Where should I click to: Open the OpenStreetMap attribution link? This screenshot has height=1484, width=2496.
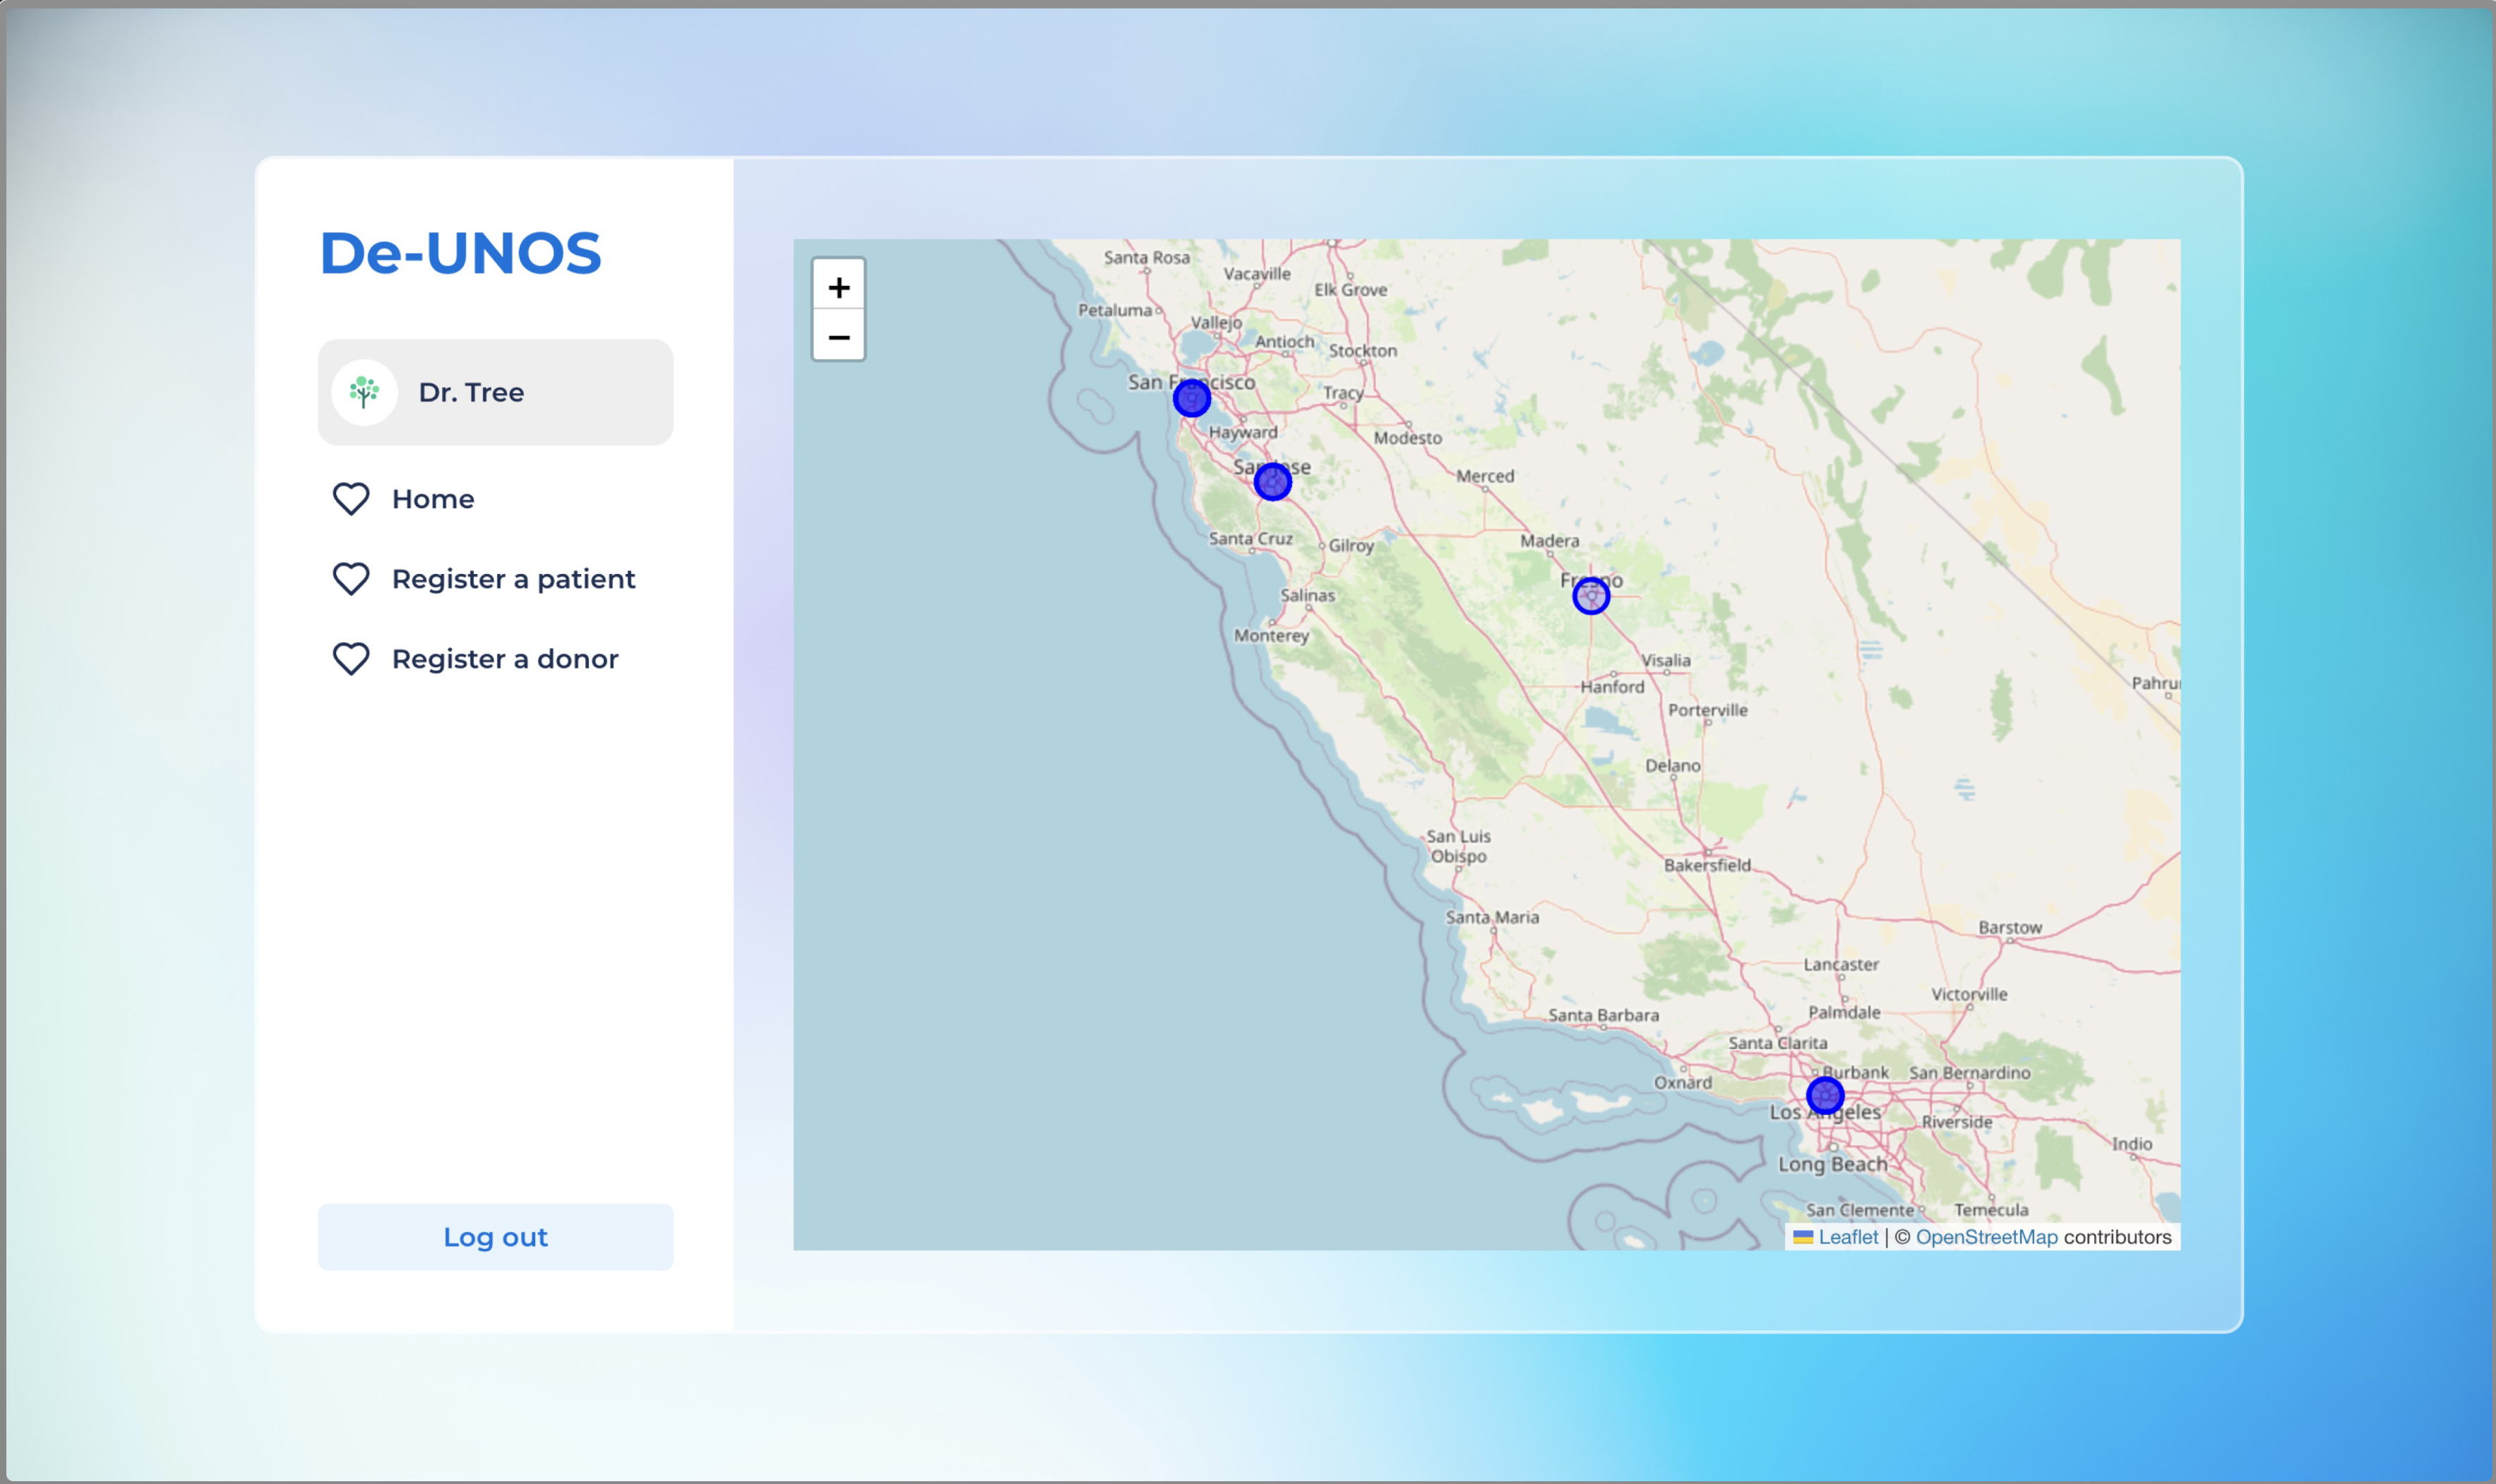1985,1237
